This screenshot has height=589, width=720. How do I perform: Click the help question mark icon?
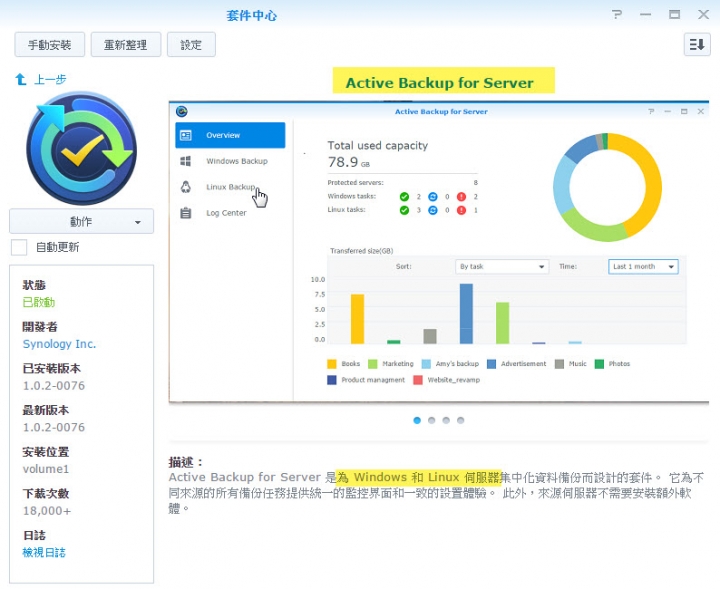click(x=617, y=15)
